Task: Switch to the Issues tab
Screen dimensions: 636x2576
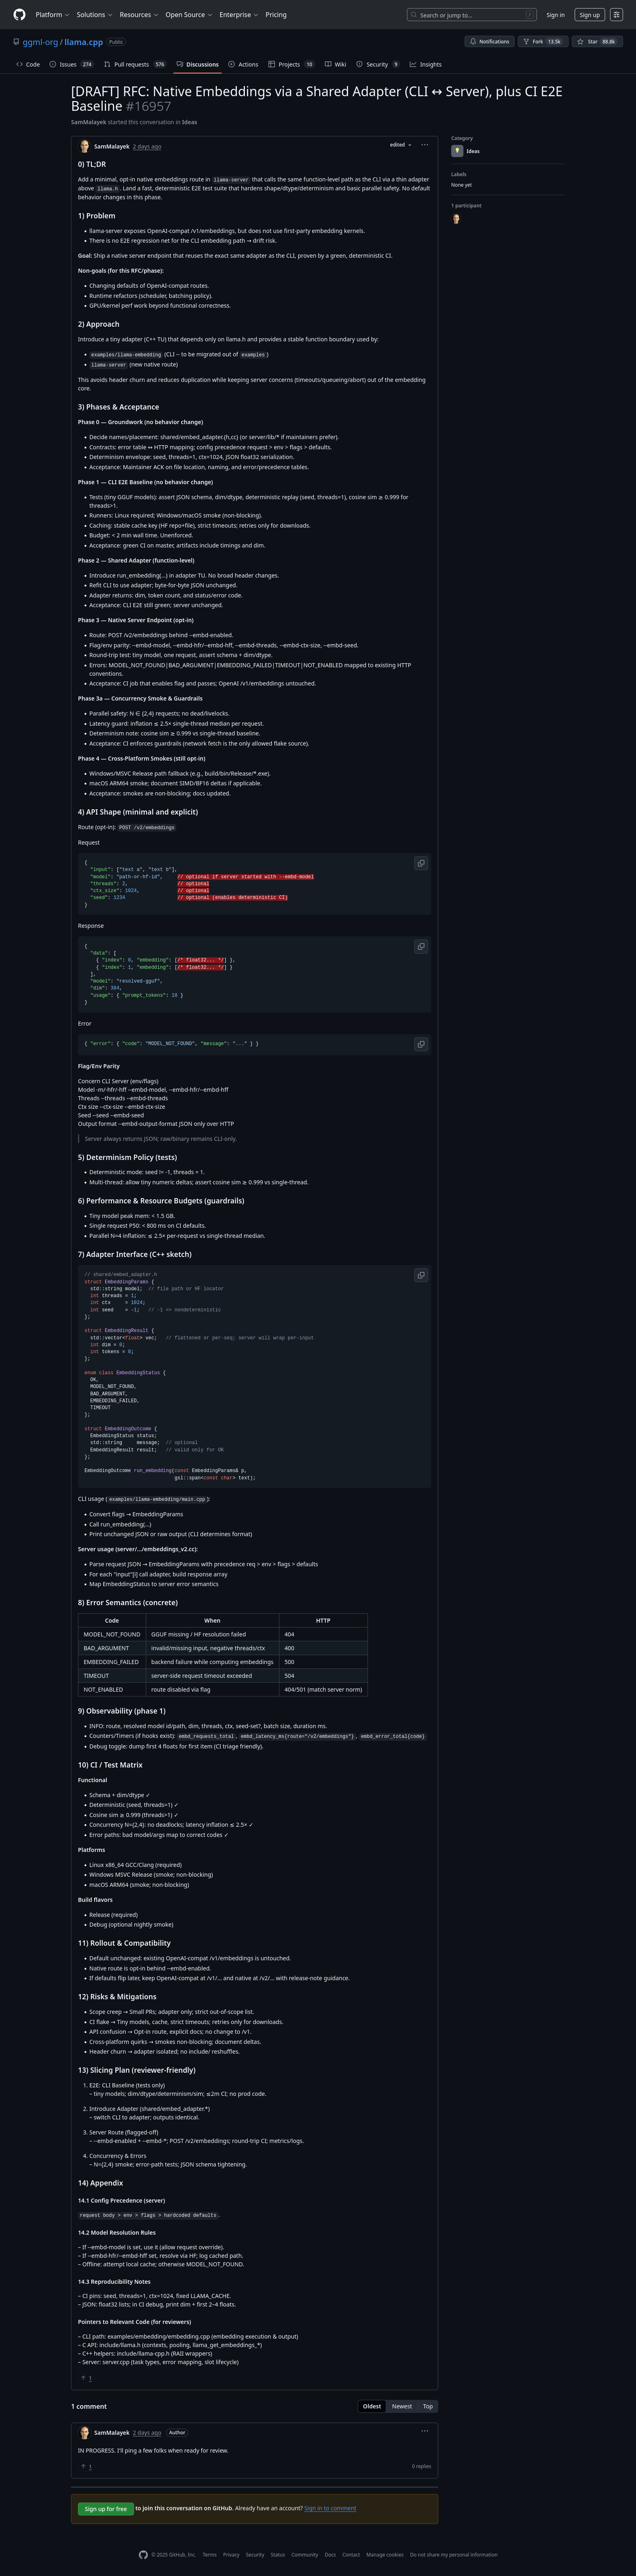Action: tap(71, 64)
